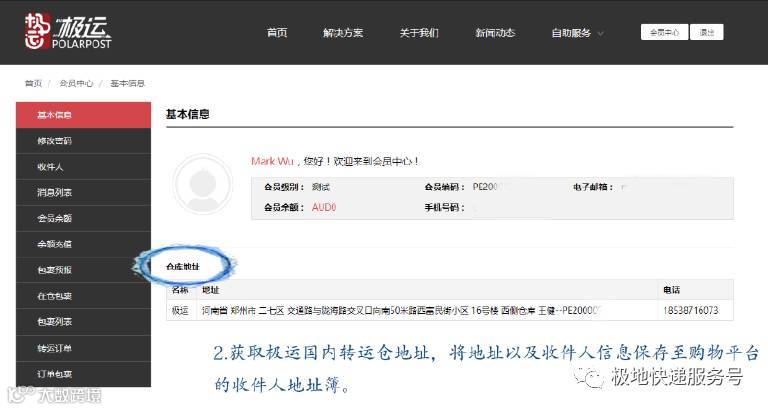
Task: Open 首页 in the top navigation
Action: (x=277, y=33)
